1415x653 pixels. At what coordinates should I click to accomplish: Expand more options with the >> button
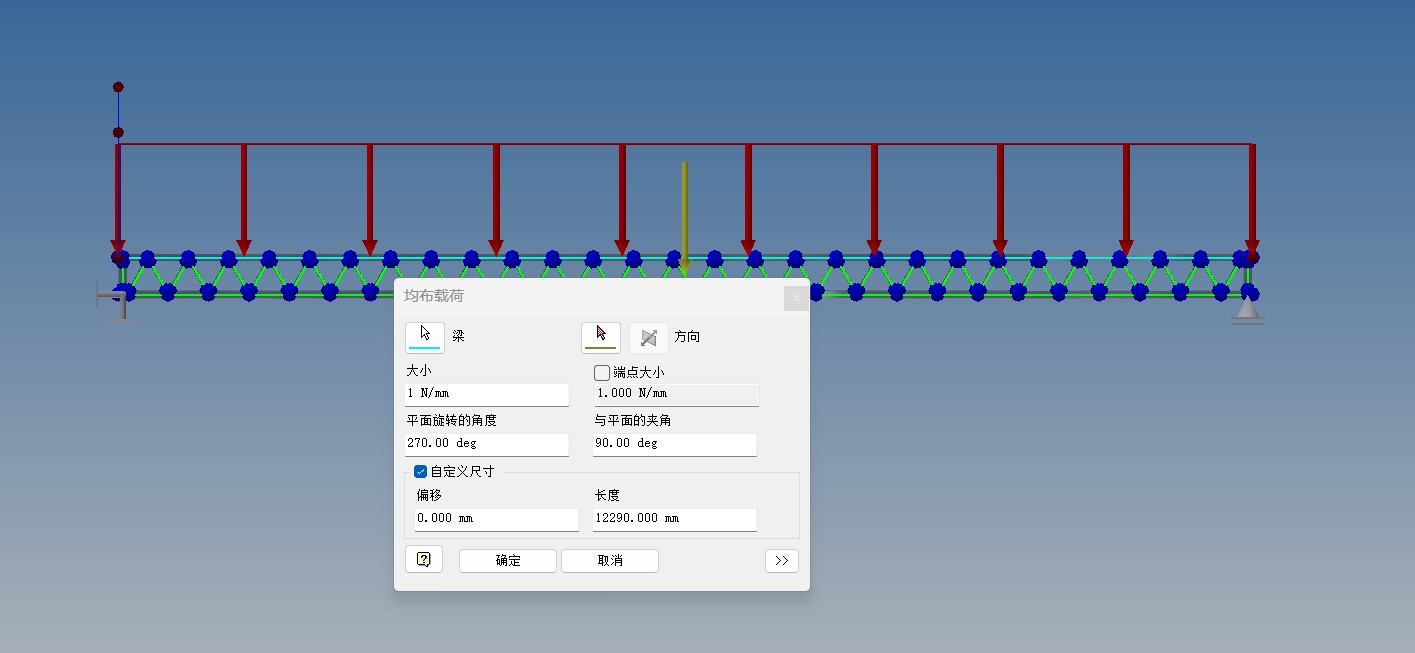(x=781, y=560)
